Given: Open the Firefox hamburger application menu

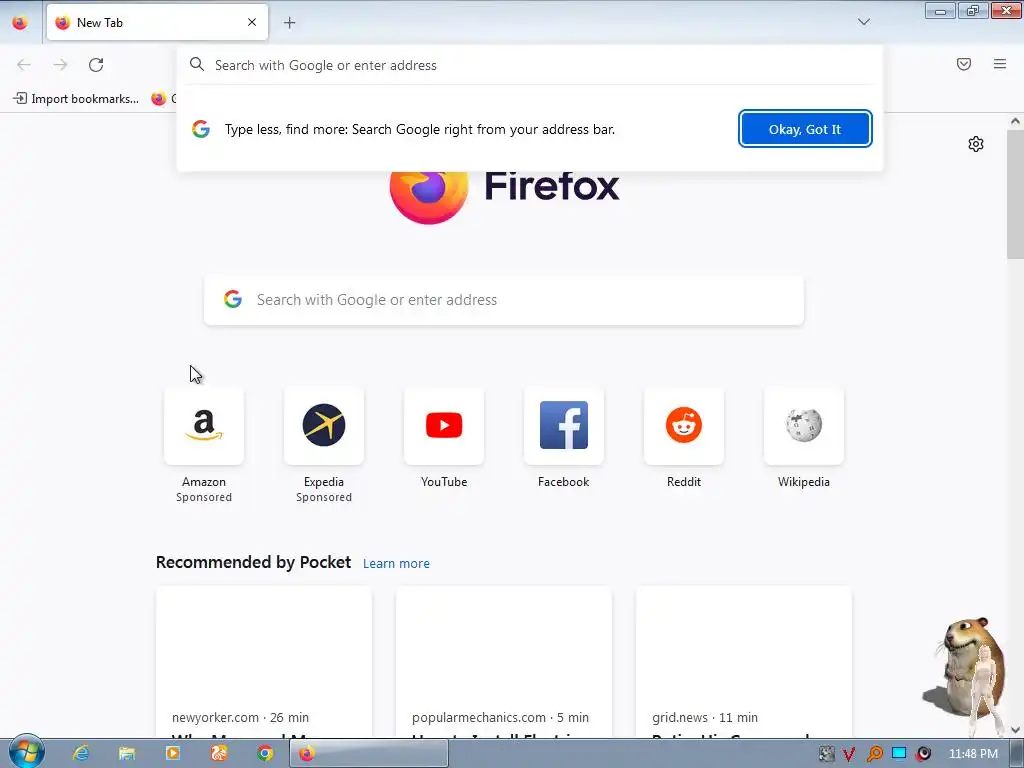Looking at the screenshot, I should point(1000,64).
